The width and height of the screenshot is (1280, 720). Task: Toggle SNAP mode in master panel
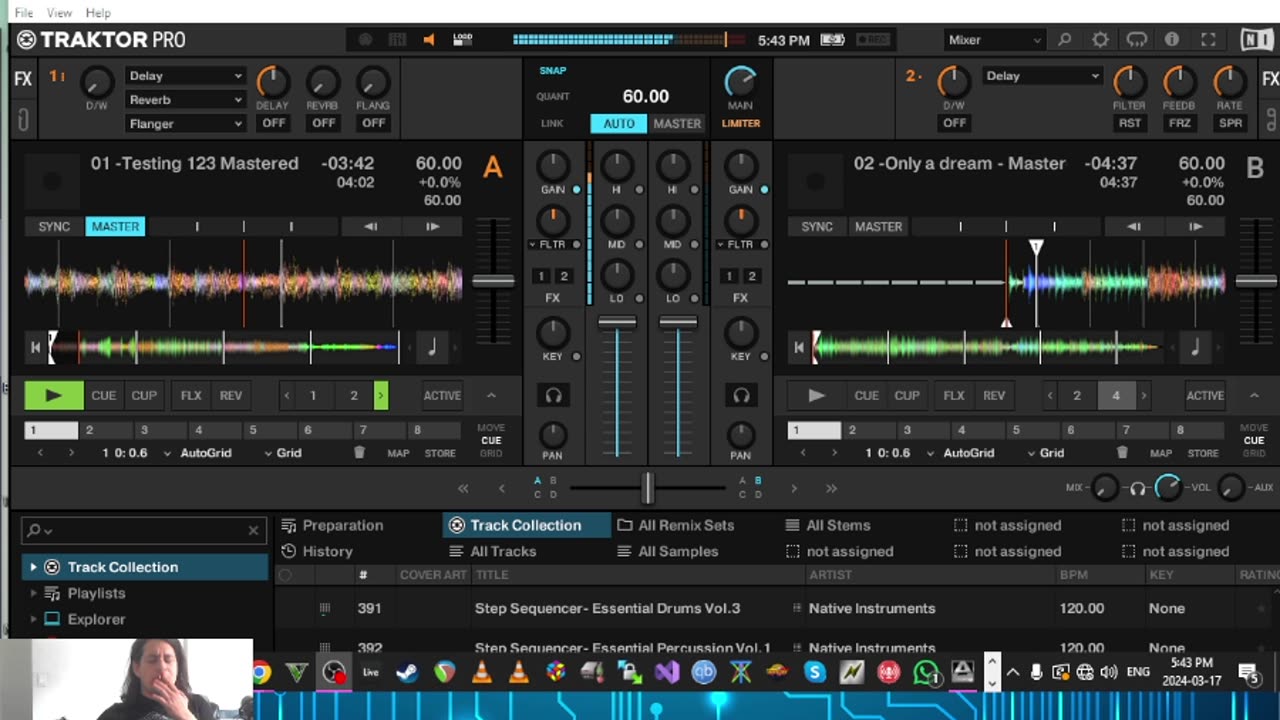(553, 71)
